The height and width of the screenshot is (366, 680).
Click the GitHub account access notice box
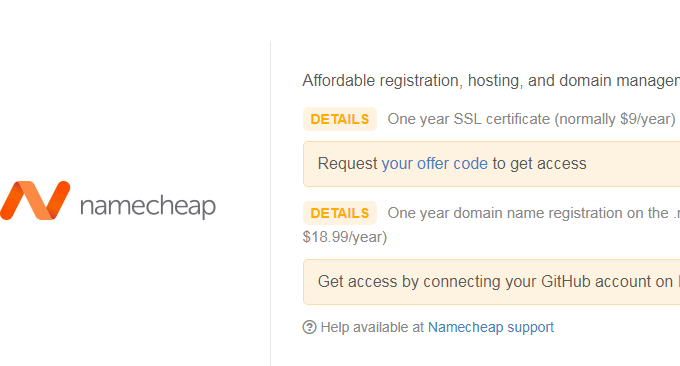click(x=491, y=282)
